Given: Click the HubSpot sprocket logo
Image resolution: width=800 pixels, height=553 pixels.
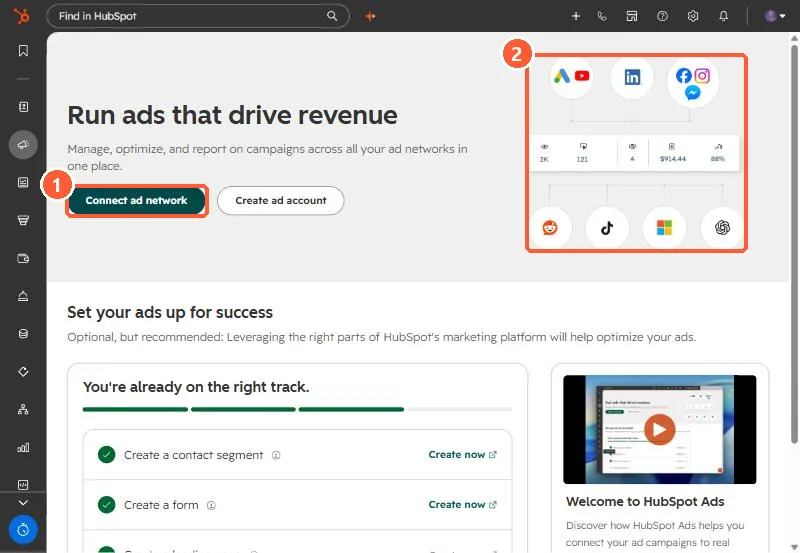Looking at the screenshot, I should (x=21, y=16).
